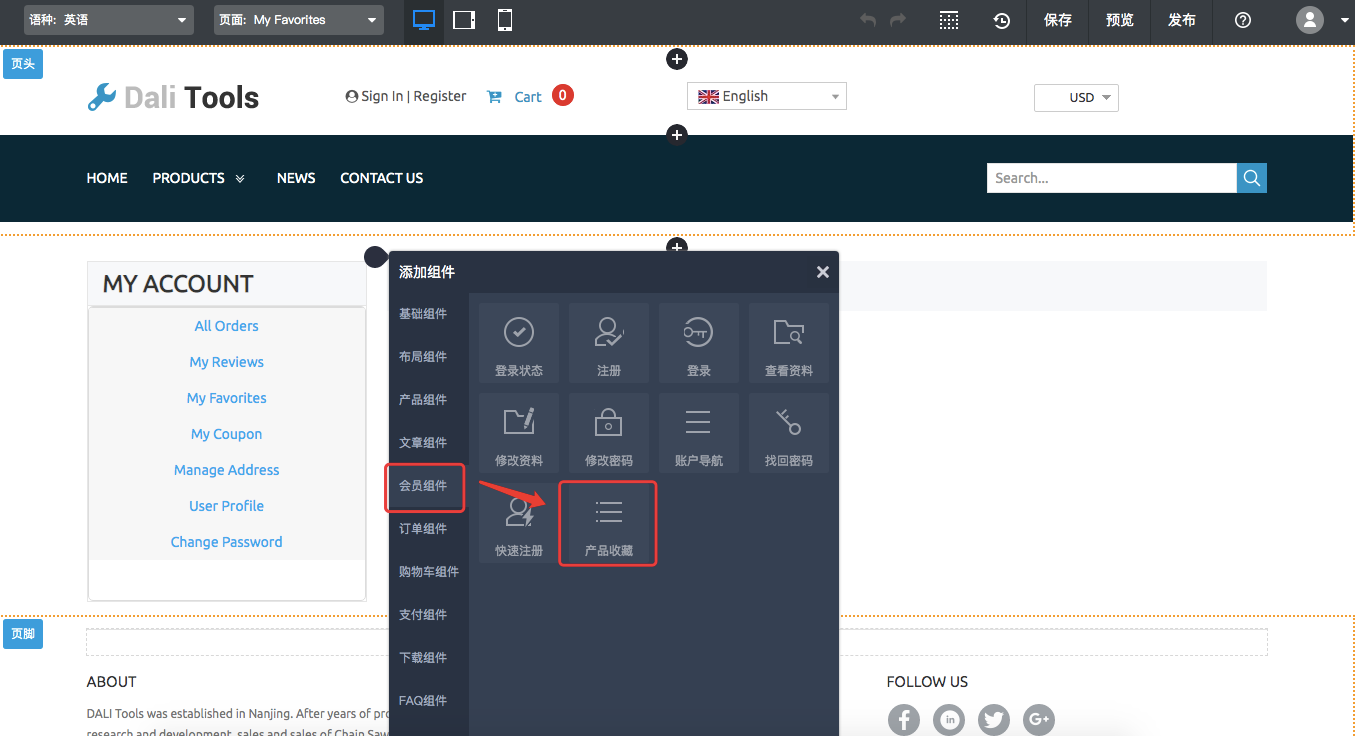
Task: Select the 注册 component icon in the dialog
Action: click(x=608, y=342)
